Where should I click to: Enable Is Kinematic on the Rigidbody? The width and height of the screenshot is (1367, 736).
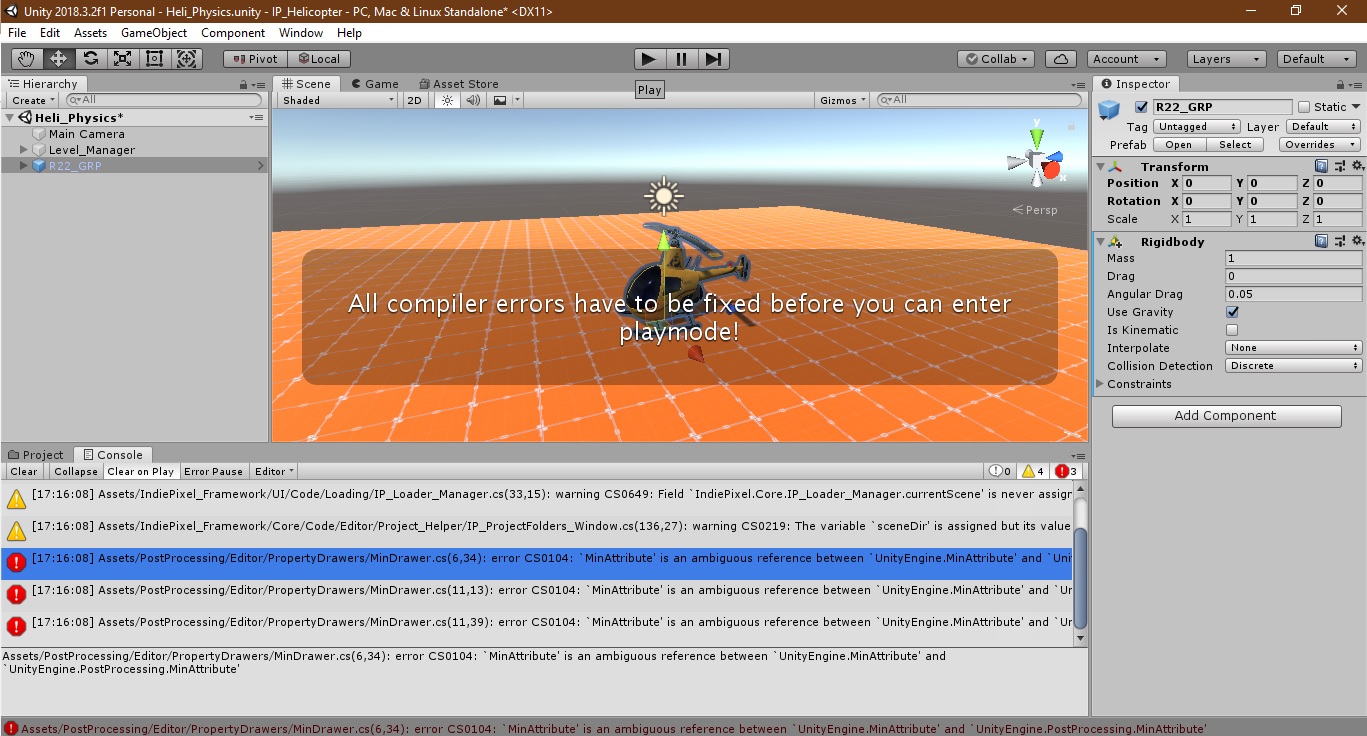click(1232, 329)
